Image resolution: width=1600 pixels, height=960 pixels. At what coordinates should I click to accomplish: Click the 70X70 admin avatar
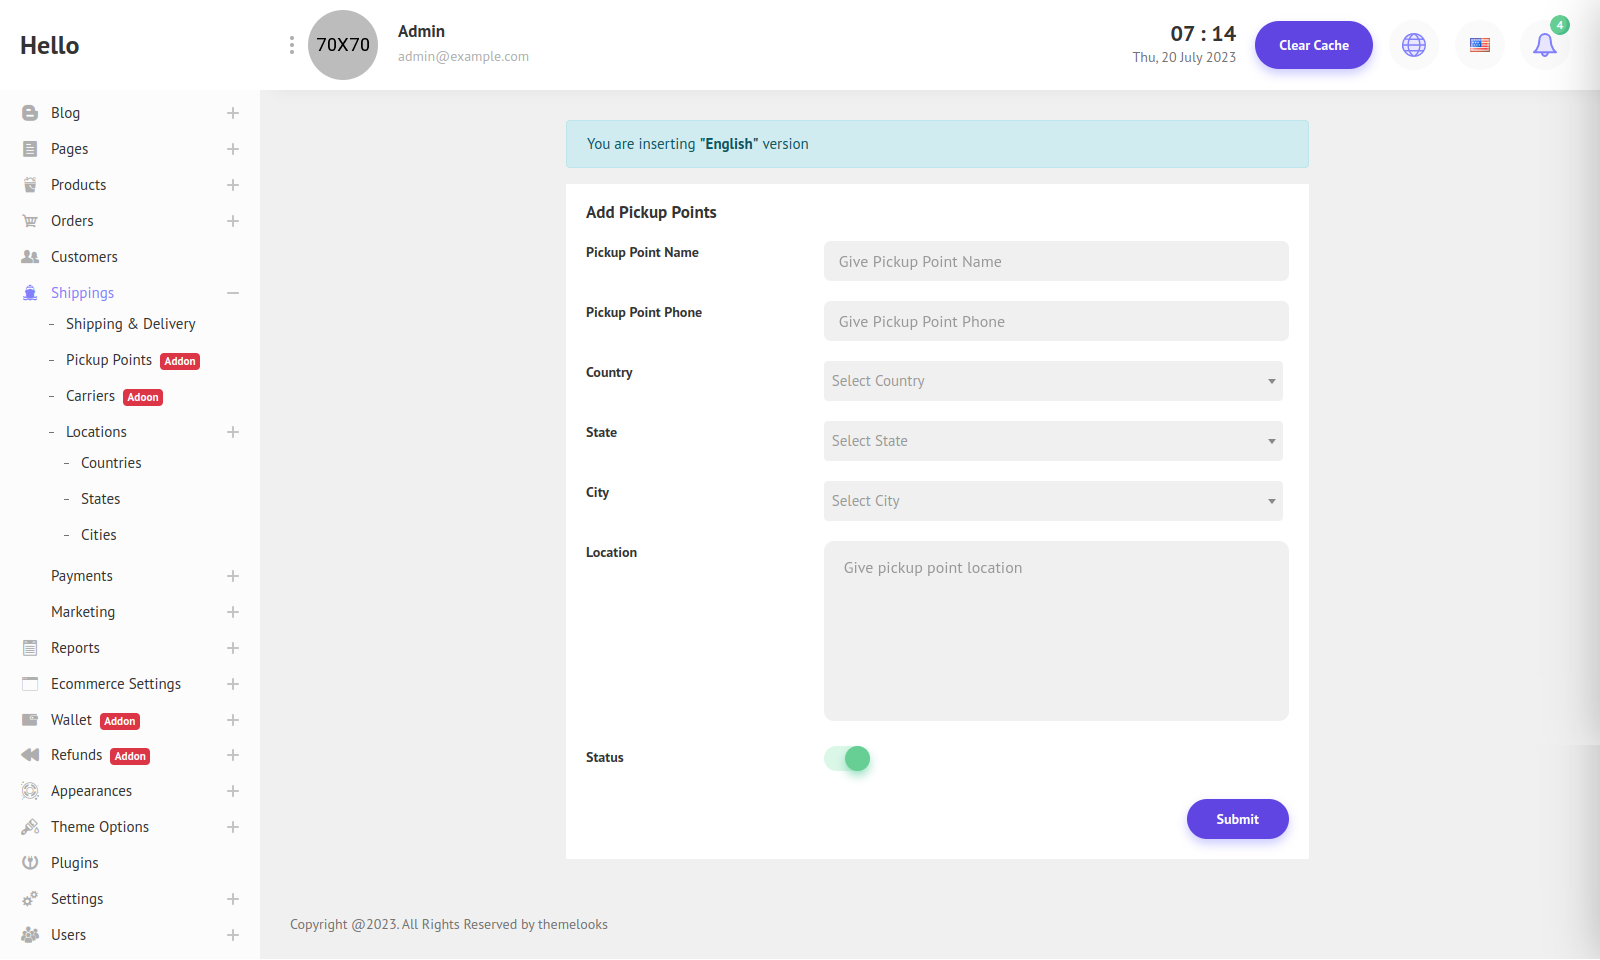pyautogui.click(x=343, y=45)
